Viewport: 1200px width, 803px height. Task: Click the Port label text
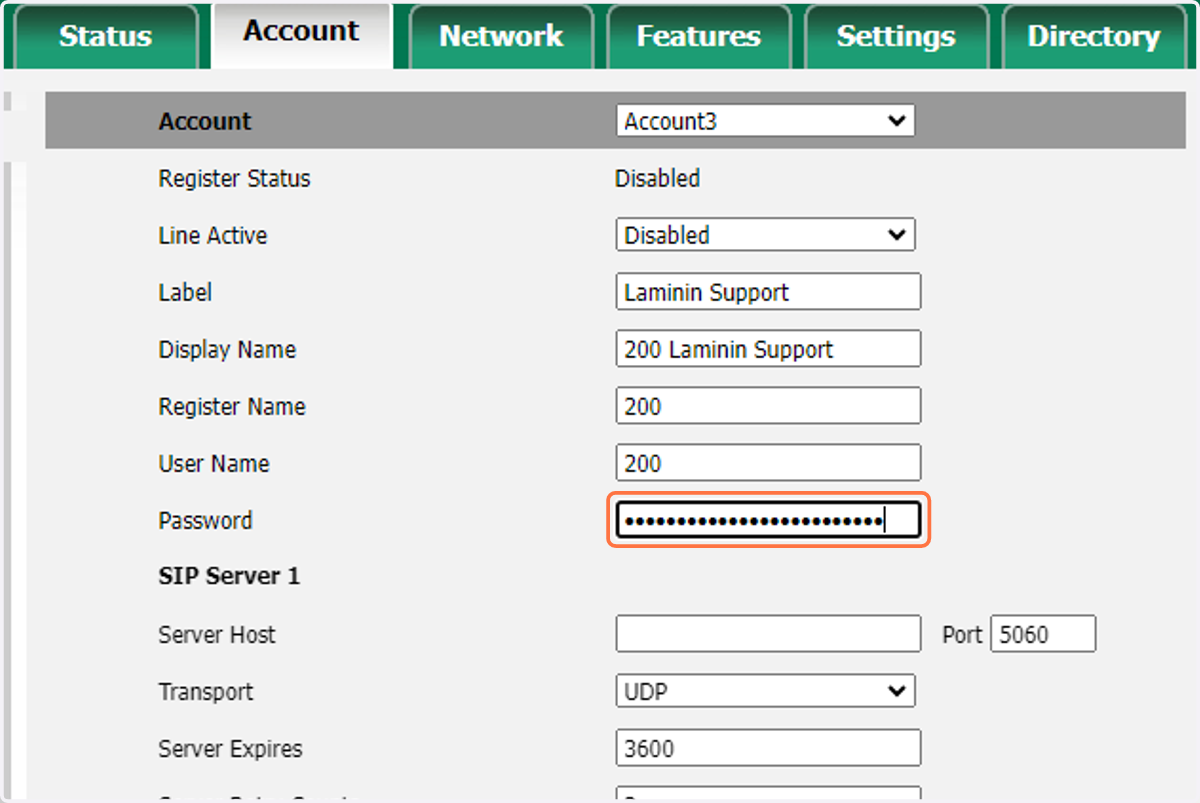point(962,635)
